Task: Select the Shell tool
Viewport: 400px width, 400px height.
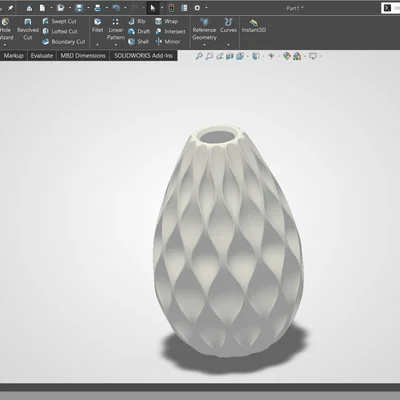Action: click(x=138, y=42)
